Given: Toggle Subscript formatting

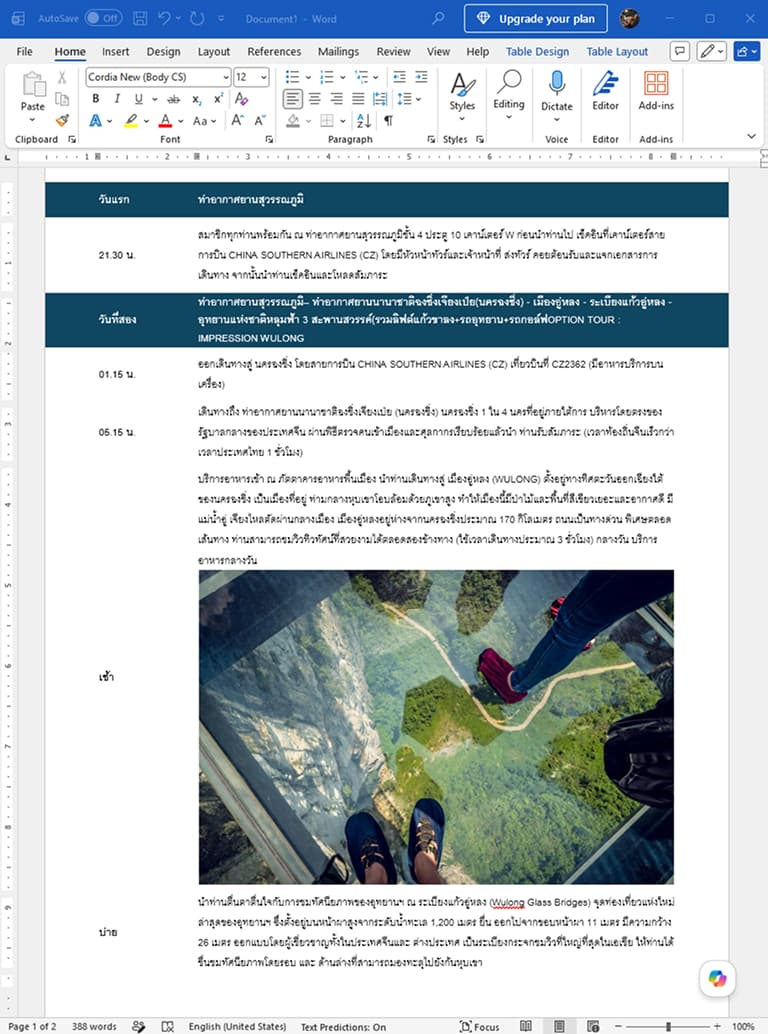Looking at the screenshot, I should coord(196,99).
